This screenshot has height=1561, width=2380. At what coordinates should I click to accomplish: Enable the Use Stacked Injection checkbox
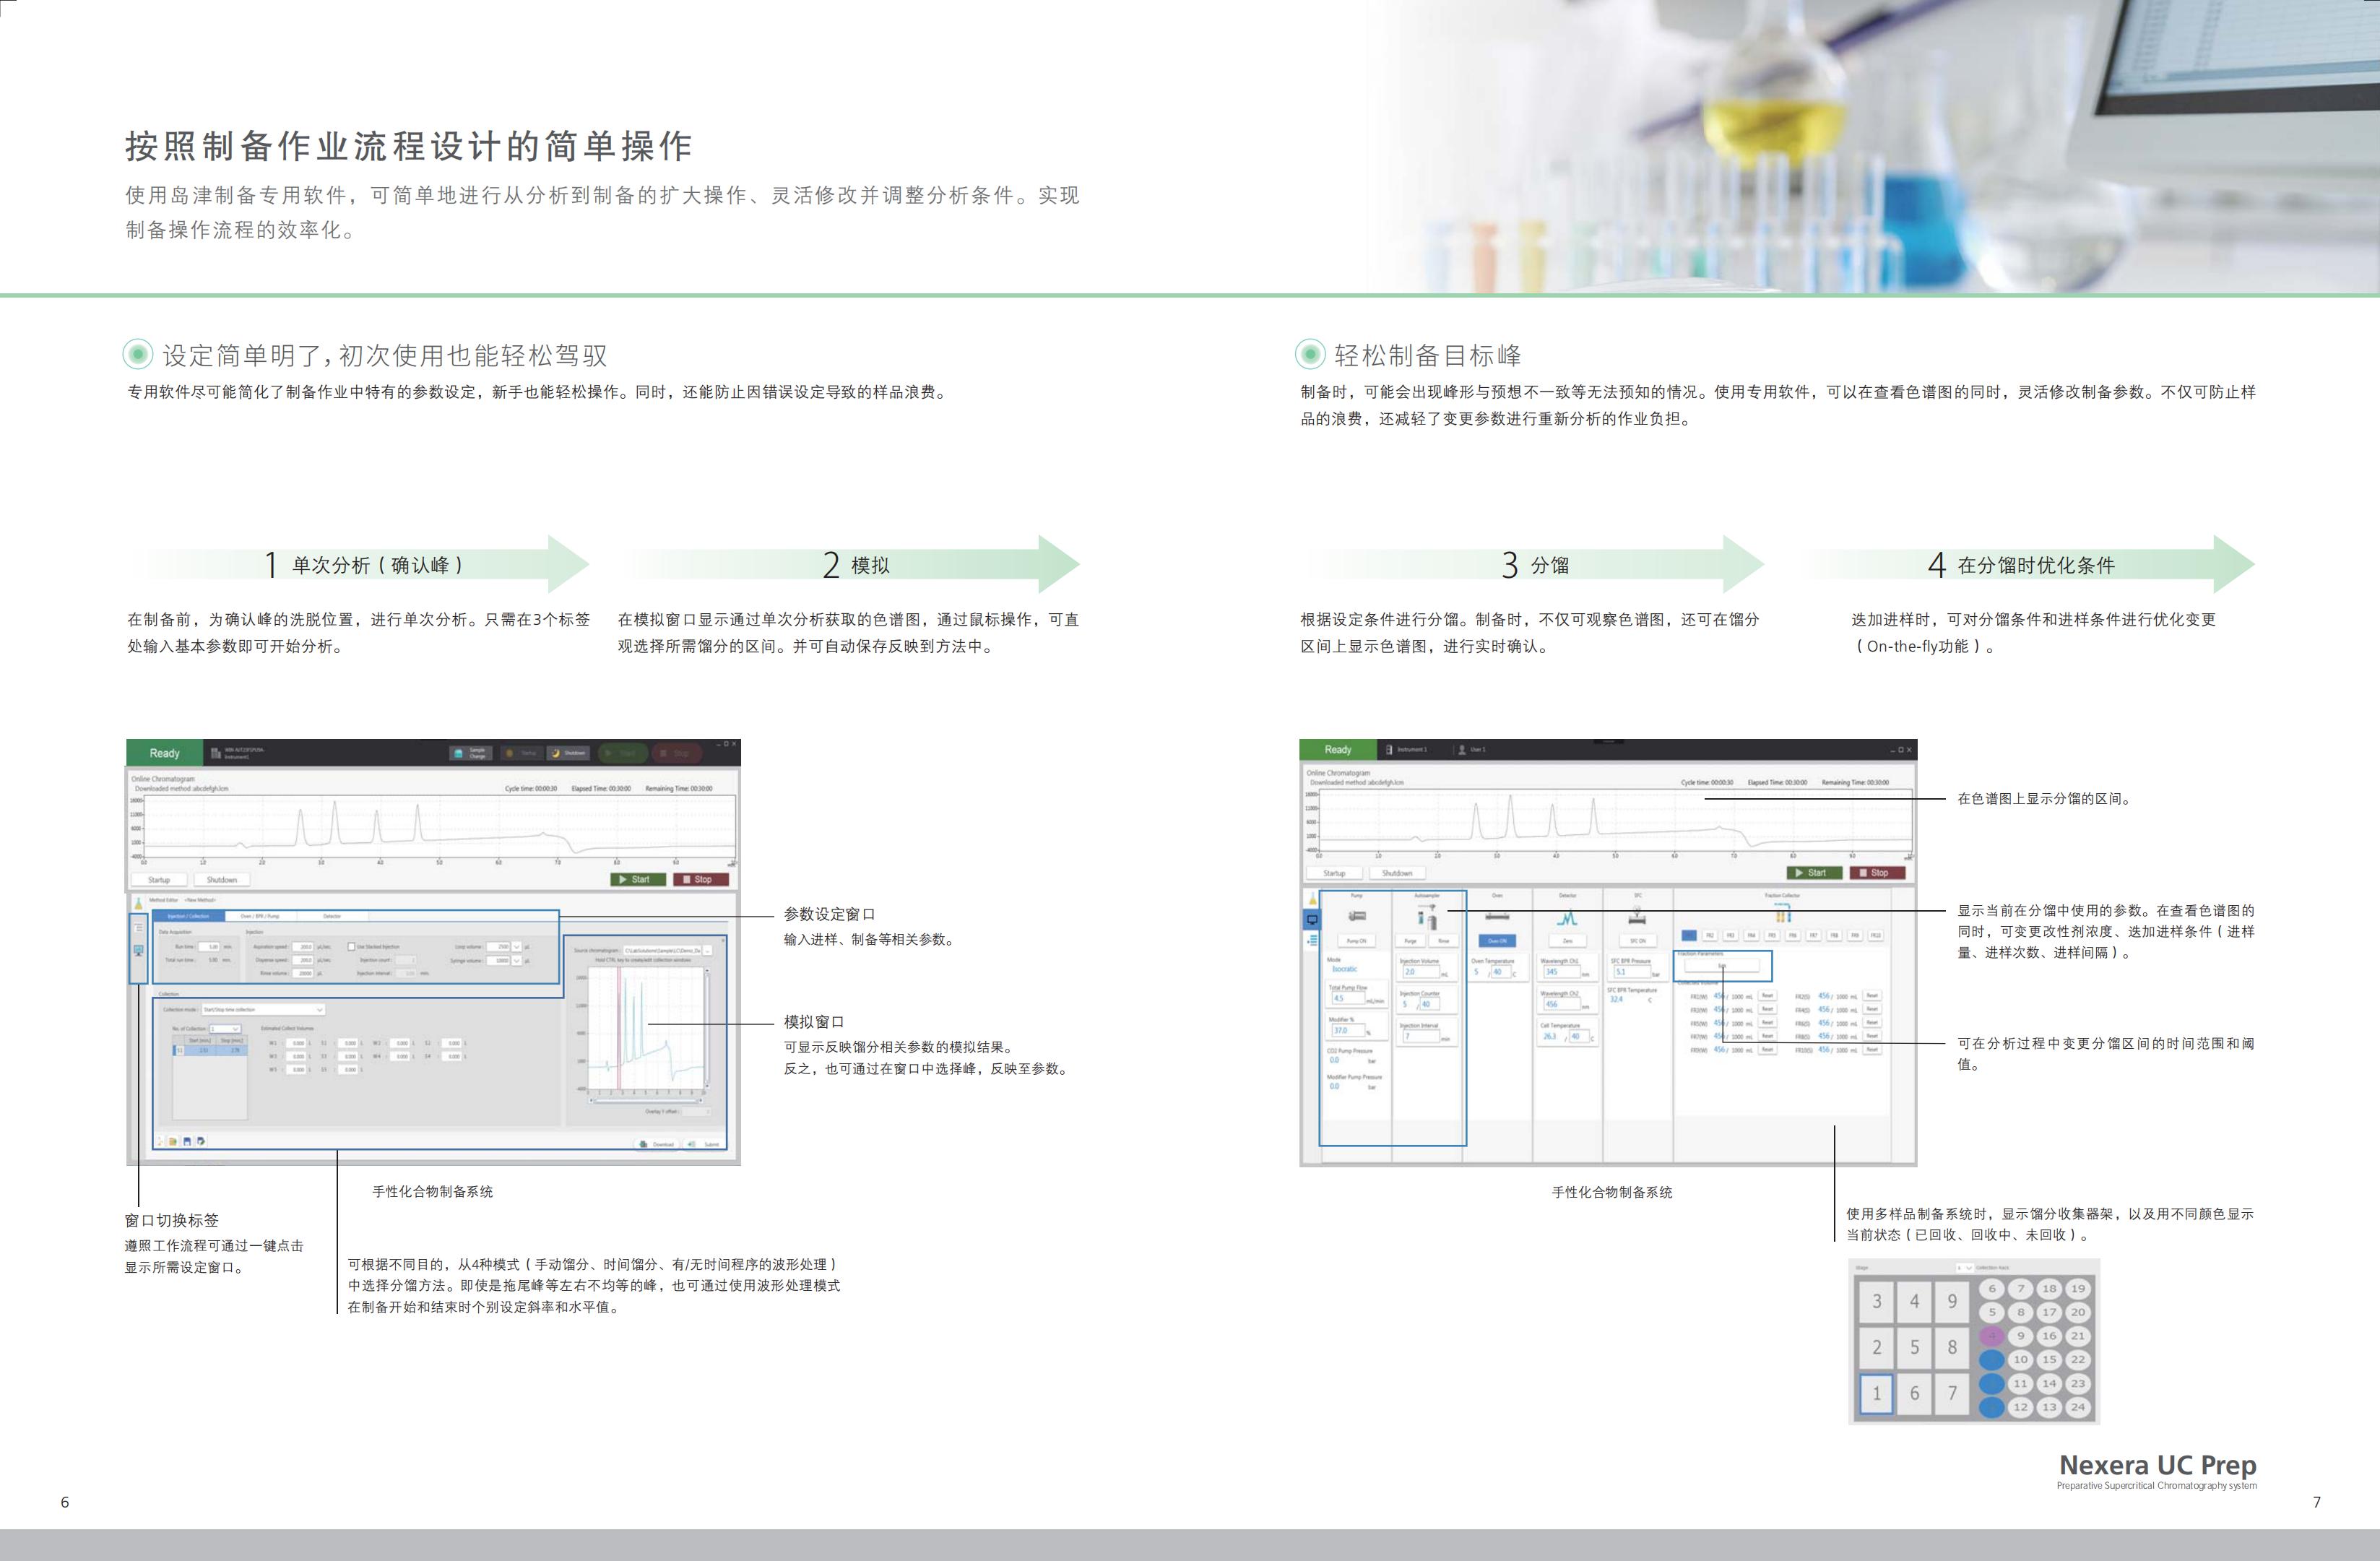point(351,946)
